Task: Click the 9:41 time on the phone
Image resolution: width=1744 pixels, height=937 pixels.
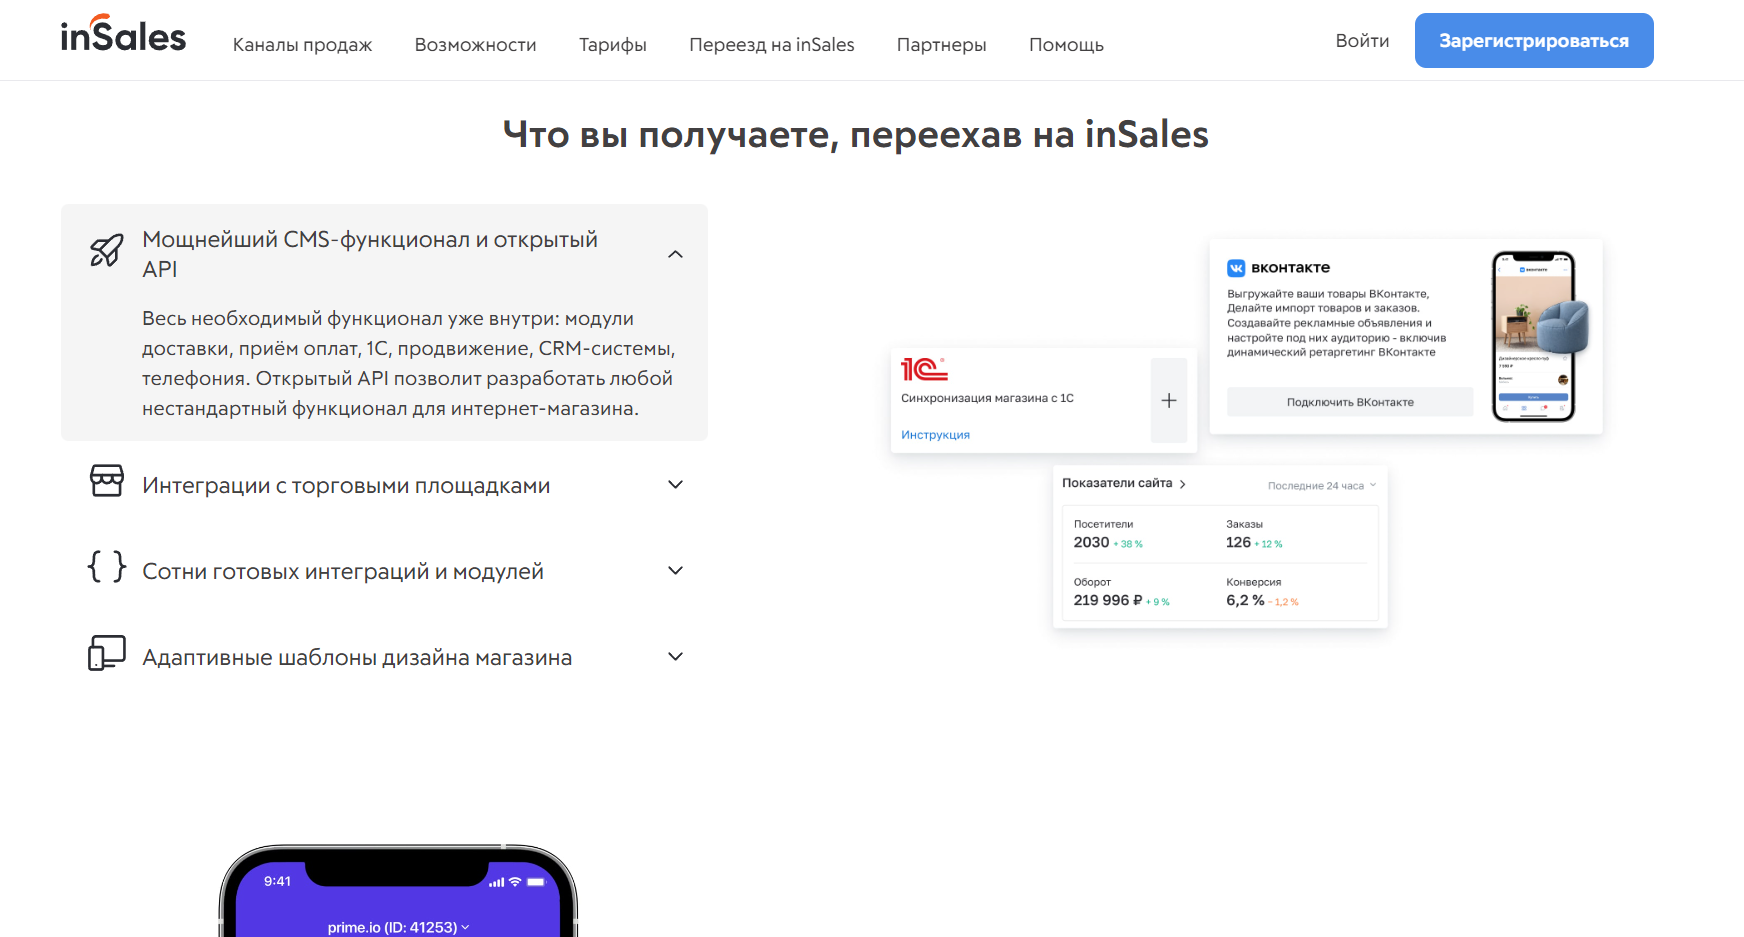Action: 277,881
